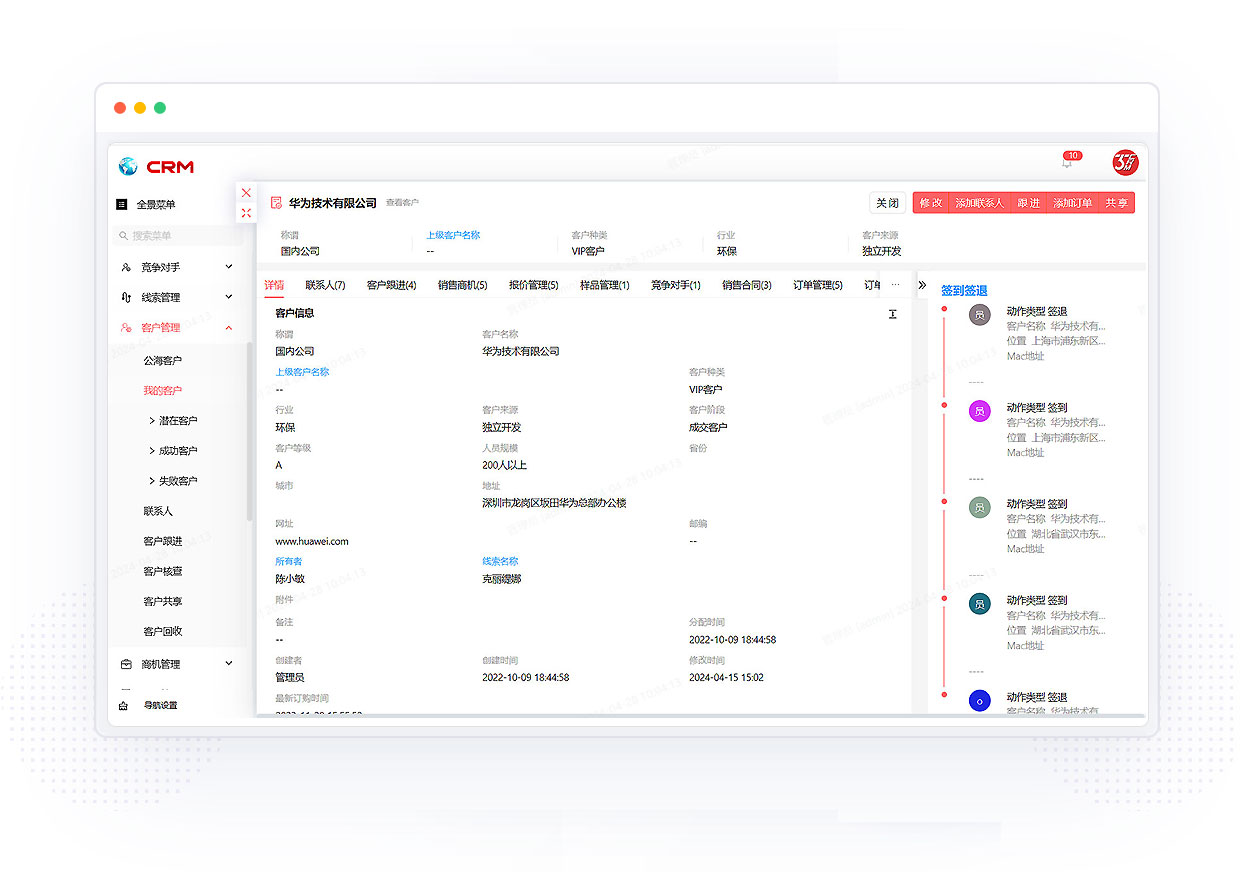Click the search magnifier icon in 搜索菜单

pos(124,236)
